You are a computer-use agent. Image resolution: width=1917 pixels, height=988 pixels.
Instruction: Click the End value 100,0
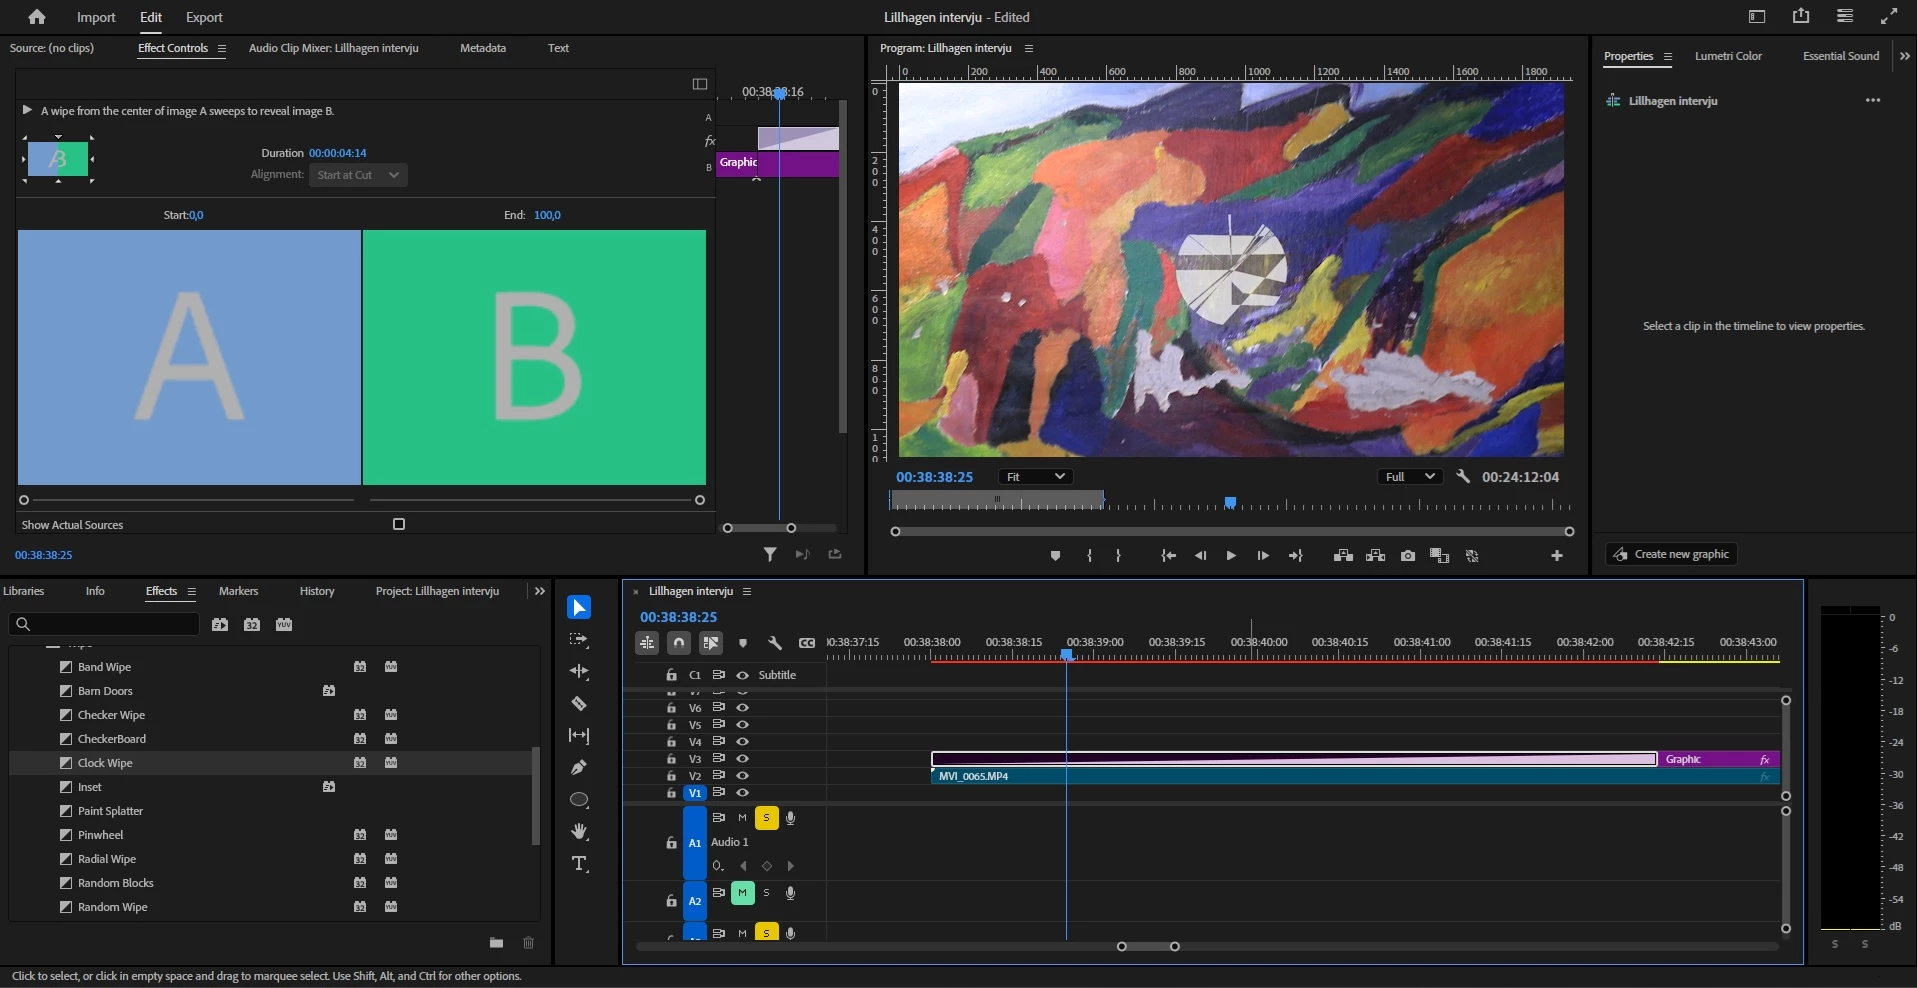pos(547,215)
